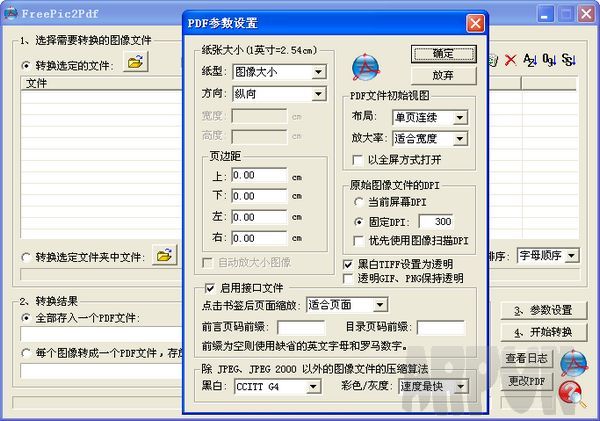Click the fixed DPI value field 300
Screen dimensions: 600x421
436,222
